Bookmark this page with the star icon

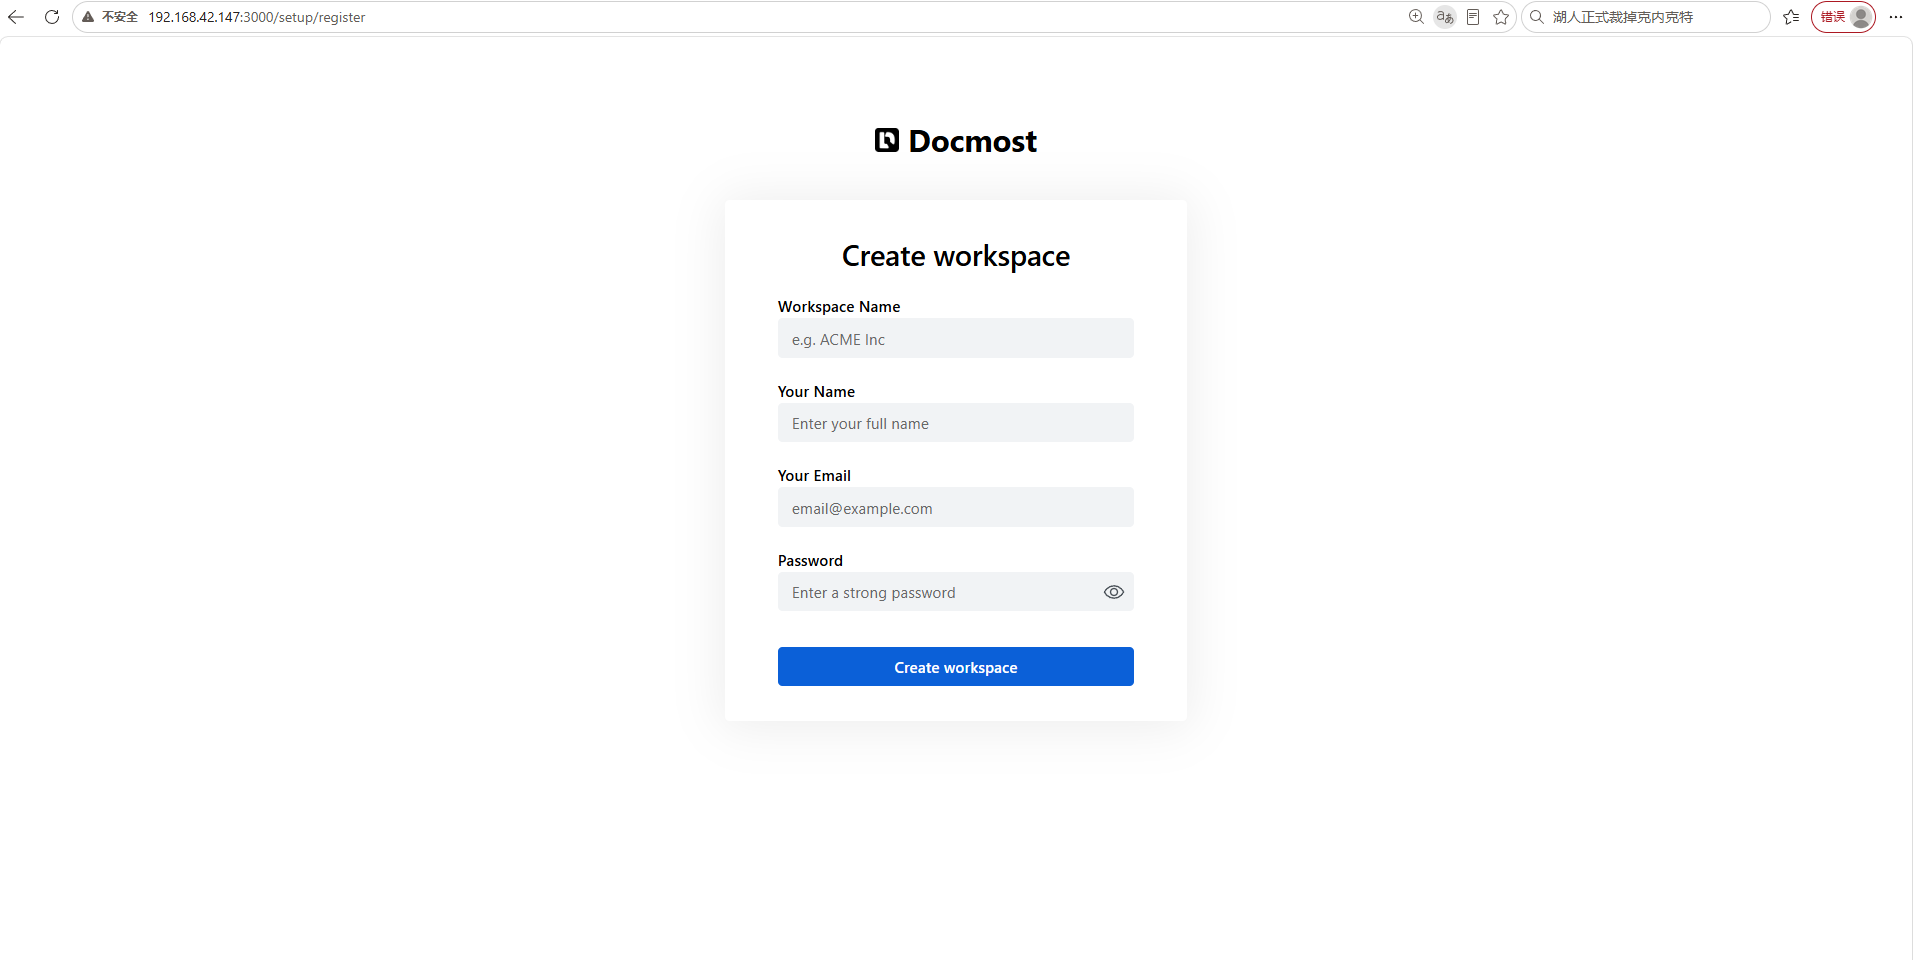(1501, 17)
